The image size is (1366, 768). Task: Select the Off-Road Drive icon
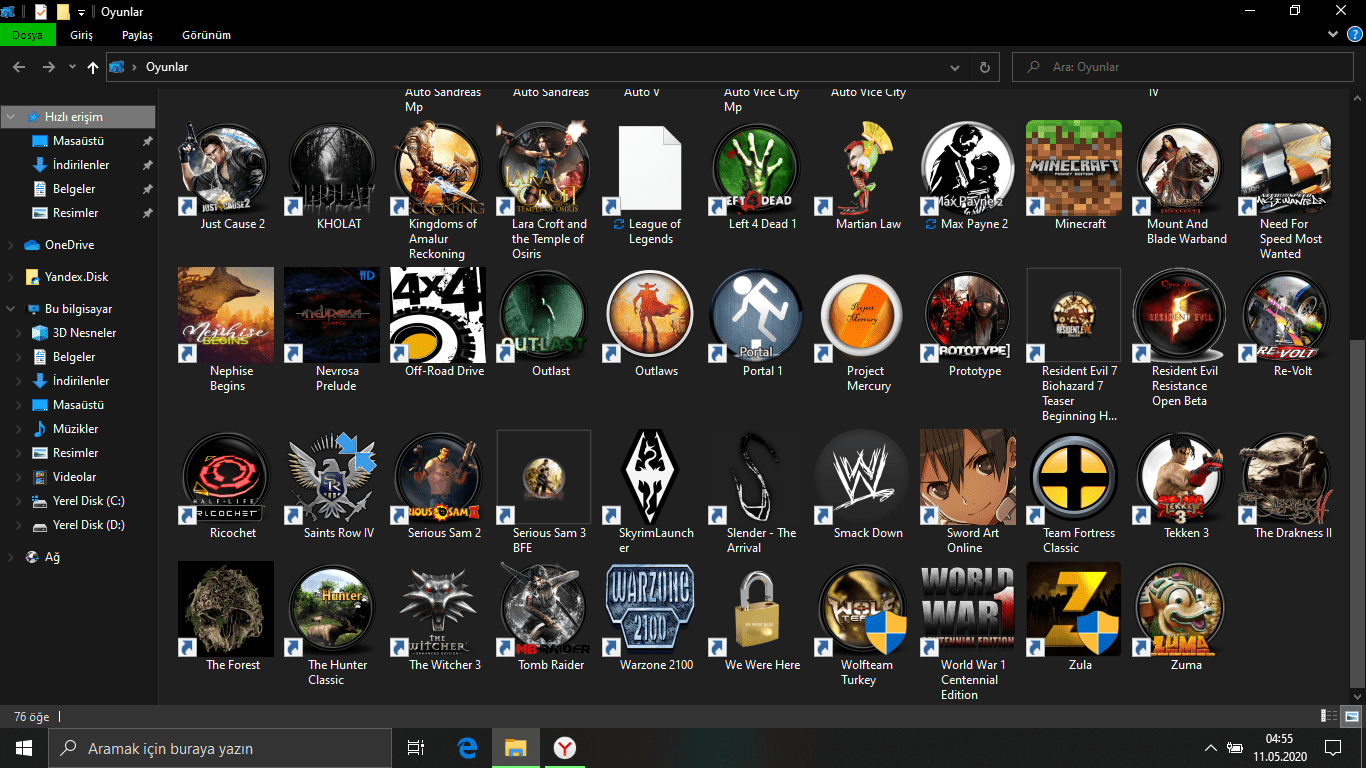[438, 315]
